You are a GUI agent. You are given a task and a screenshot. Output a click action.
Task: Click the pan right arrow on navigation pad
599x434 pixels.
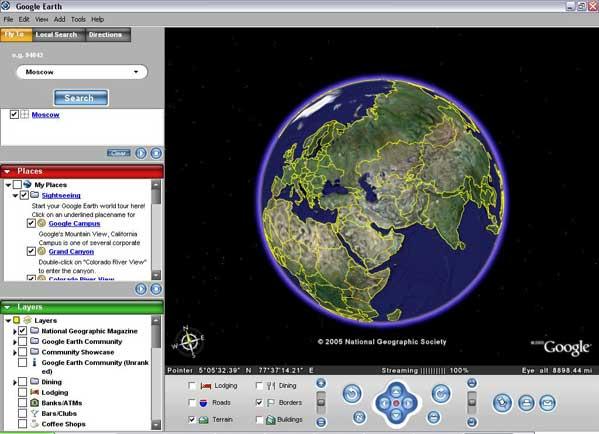click(x=408, y=403)
